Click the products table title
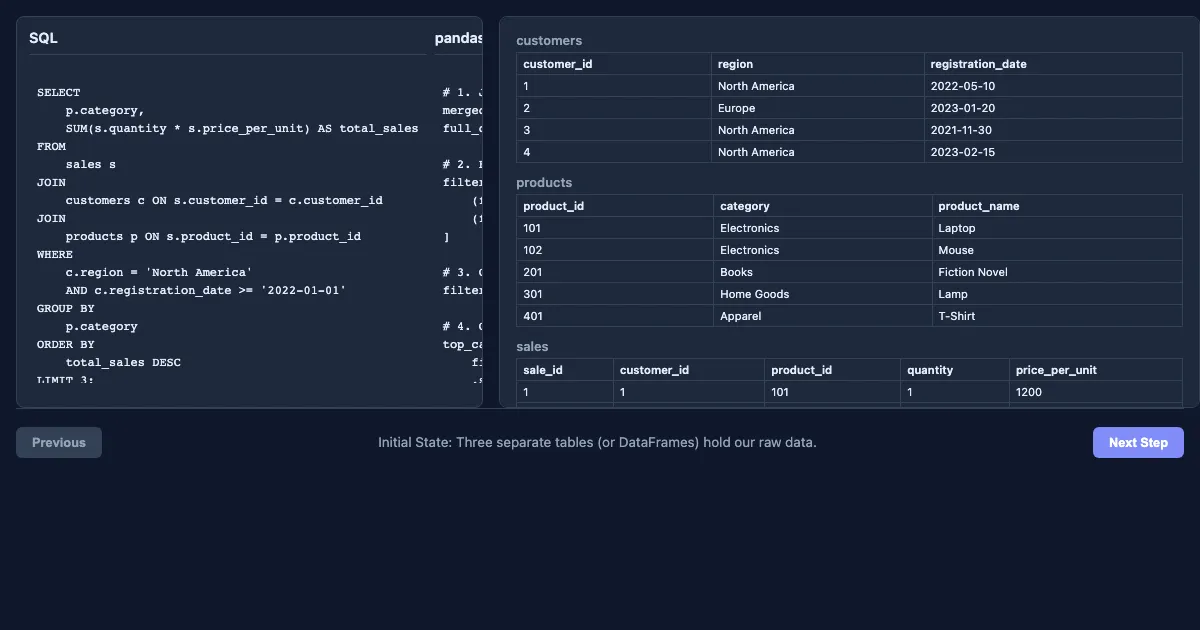1200x630 pixels. tap(544, 183)
